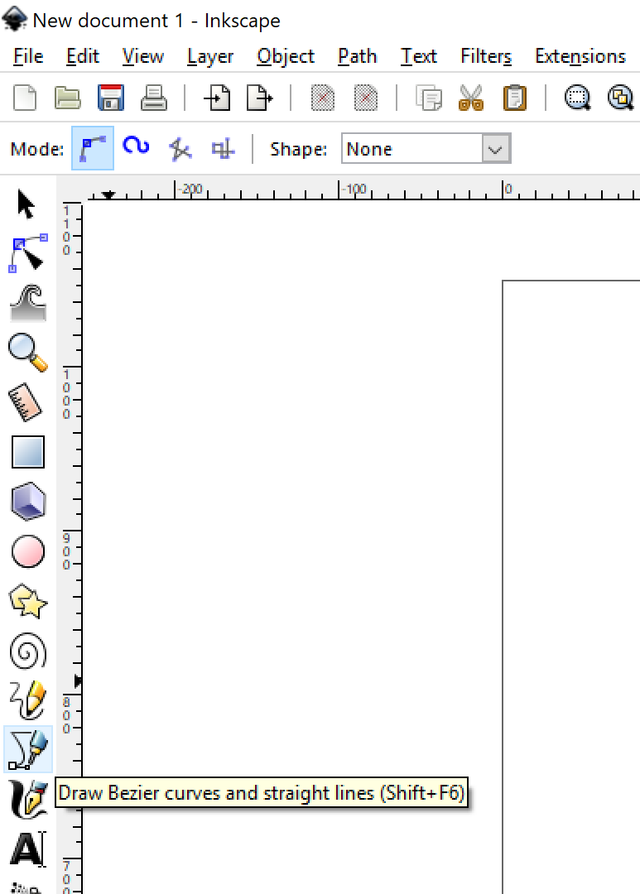Image resolution: width=640 pixels, height=894 pixels.
Task: Click the Export icon
Action: click(x=260, y=97)
